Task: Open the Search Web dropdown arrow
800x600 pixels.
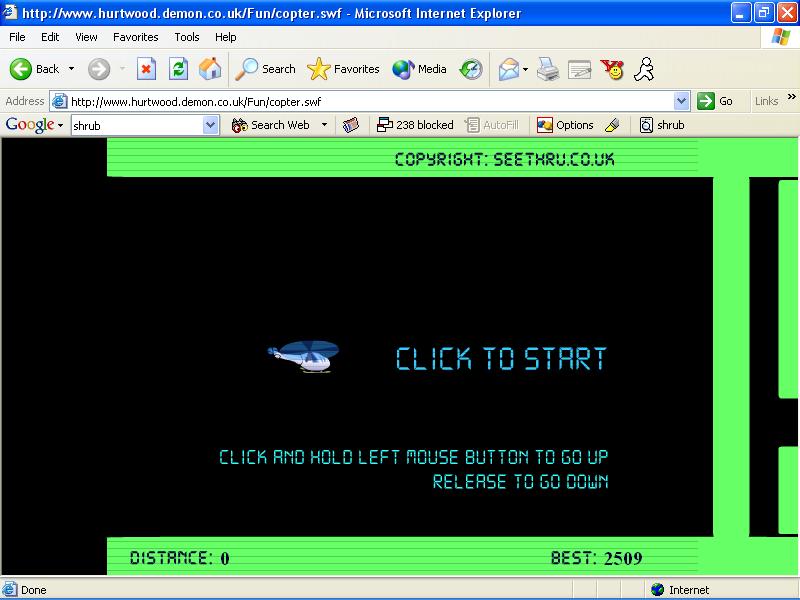Action: [324, 125]
